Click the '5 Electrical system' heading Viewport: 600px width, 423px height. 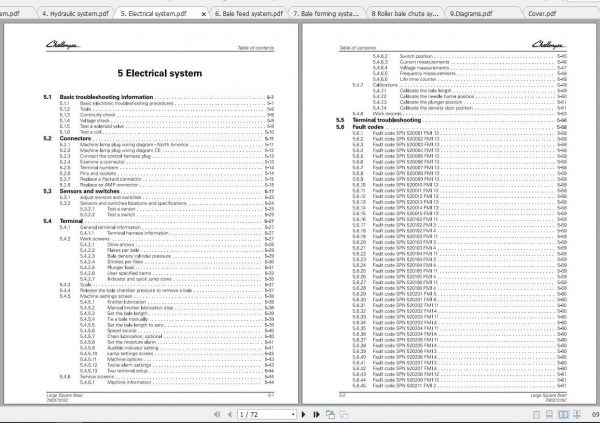point(160,73)
